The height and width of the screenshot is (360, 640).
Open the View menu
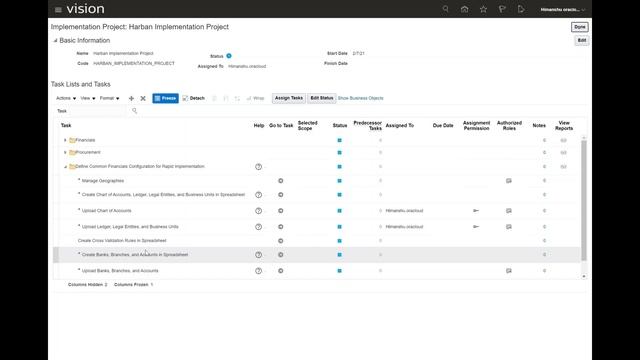[88, 98]
